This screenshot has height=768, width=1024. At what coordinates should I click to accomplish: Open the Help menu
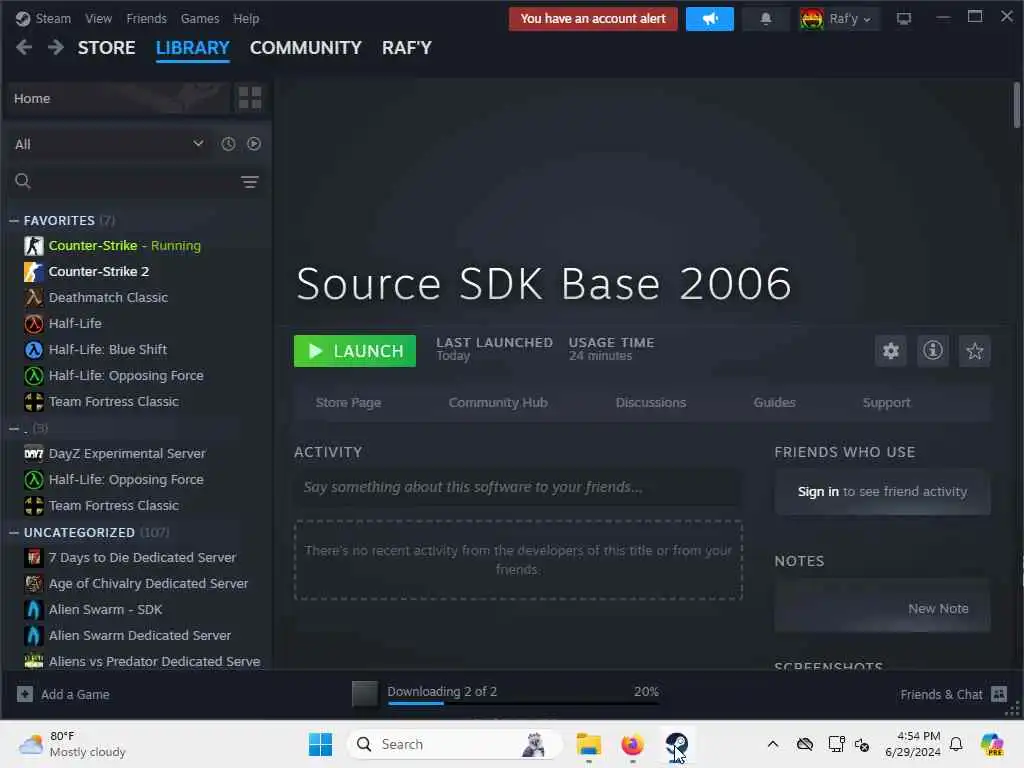click(246, 19)
